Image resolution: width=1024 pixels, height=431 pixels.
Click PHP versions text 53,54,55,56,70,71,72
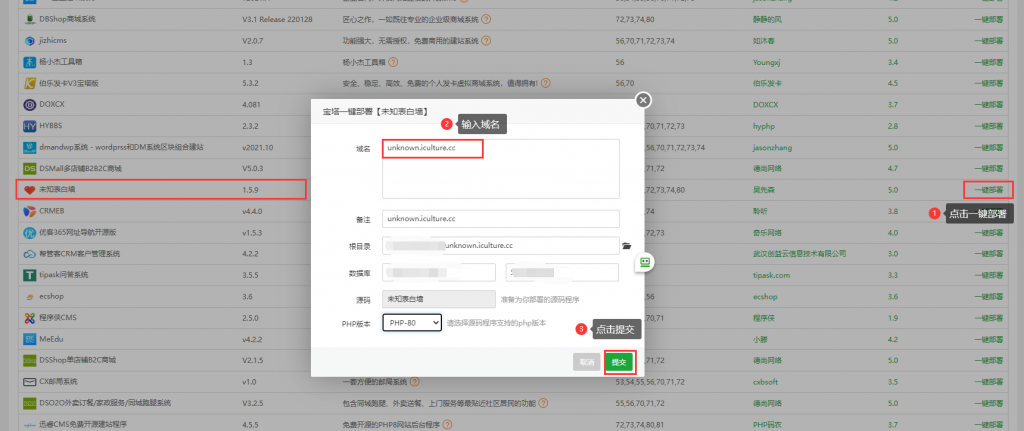pos(649,381)
